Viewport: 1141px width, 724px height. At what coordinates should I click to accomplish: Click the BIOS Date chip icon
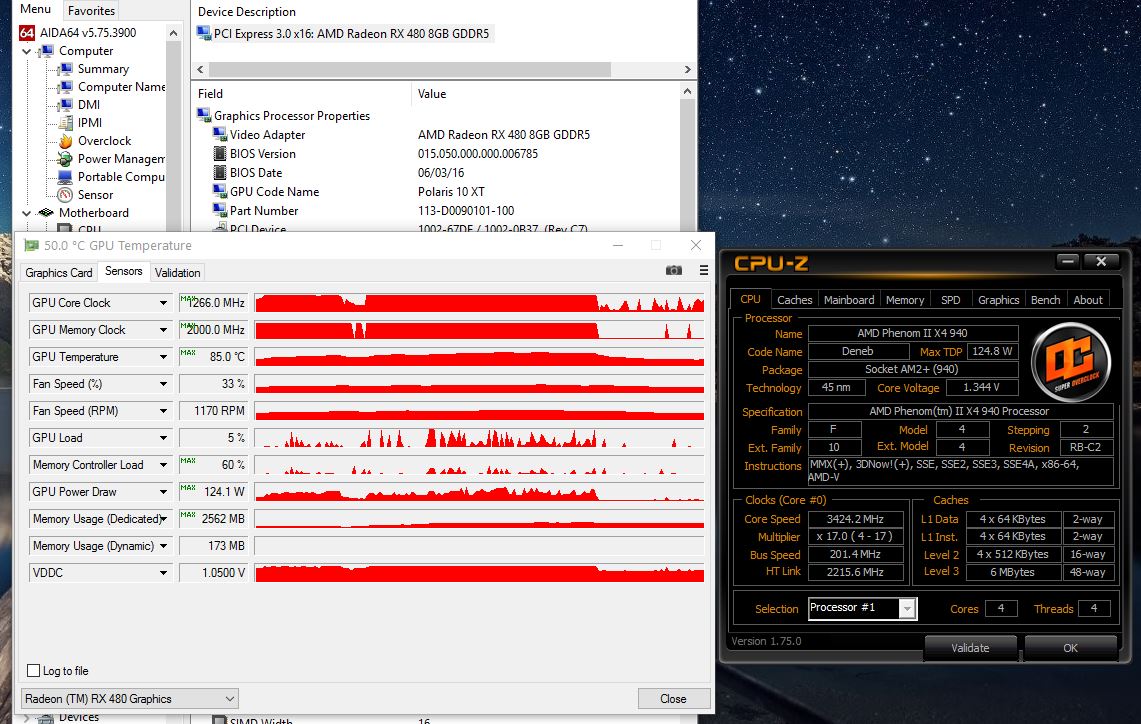[220, 172]
